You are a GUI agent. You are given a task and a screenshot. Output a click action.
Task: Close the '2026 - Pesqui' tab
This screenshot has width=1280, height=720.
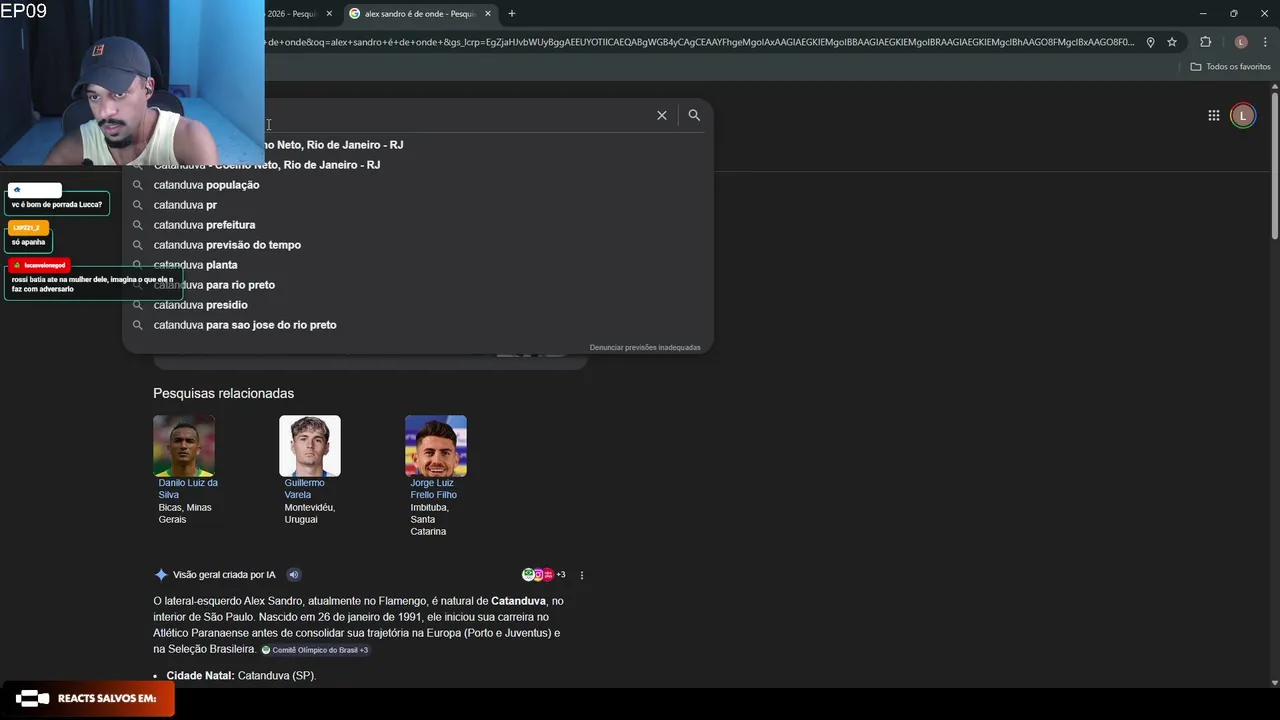click(x=329, y=14)
